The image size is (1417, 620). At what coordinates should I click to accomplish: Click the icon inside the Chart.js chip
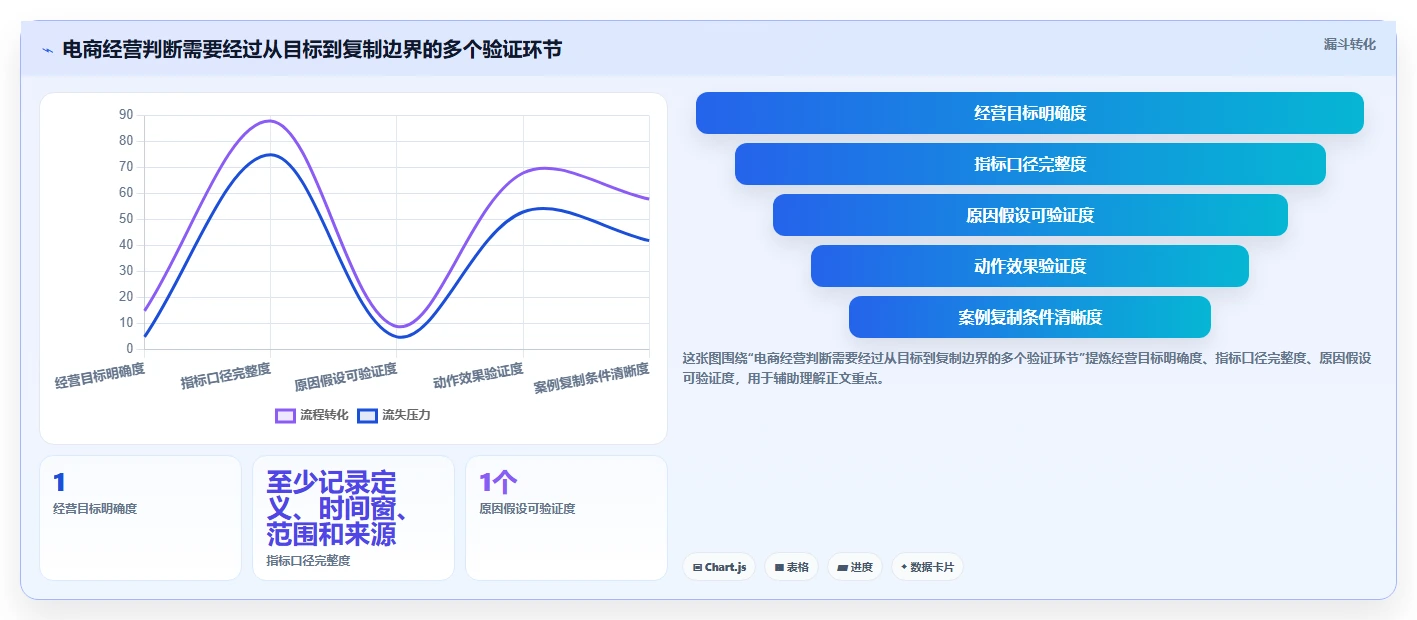[x=697, y=567]
